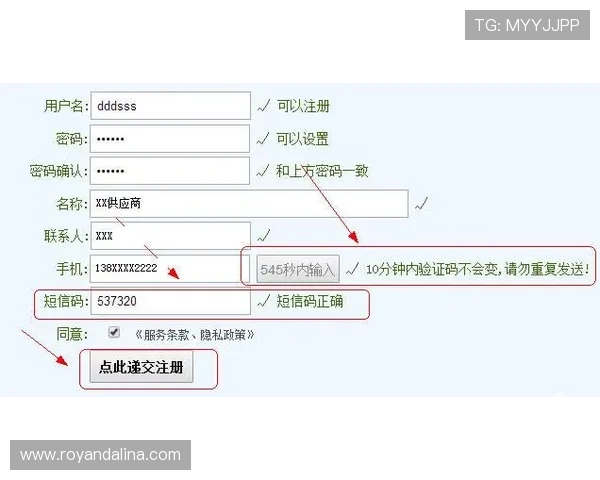Click the checkmark icon before 和上方密码一致

click(263, 171)
